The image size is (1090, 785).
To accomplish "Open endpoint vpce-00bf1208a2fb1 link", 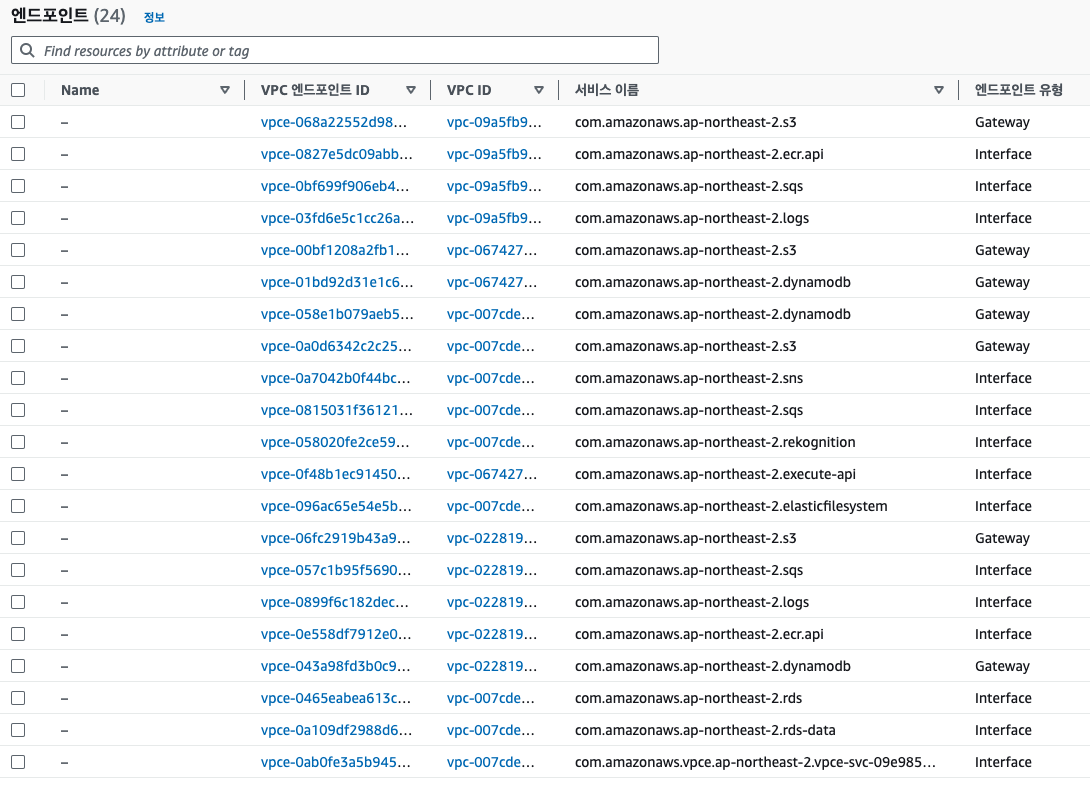I will (x=334, y=250).
